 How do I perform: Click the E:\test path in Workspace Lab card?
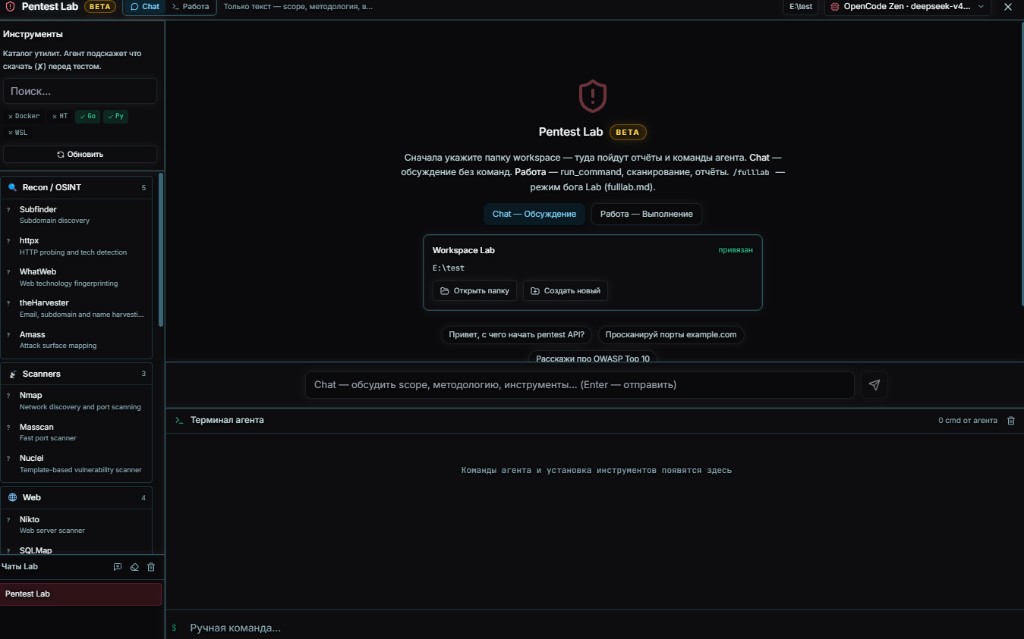click(449, 268)
